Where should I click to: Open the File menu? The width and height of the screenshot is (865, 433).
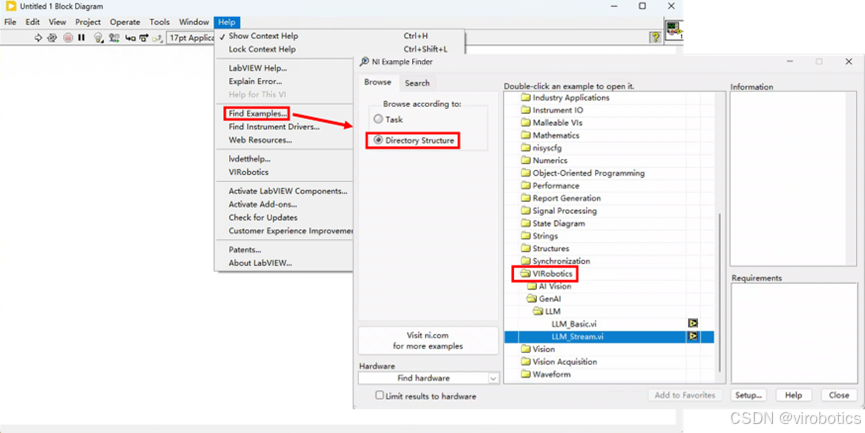10,22
